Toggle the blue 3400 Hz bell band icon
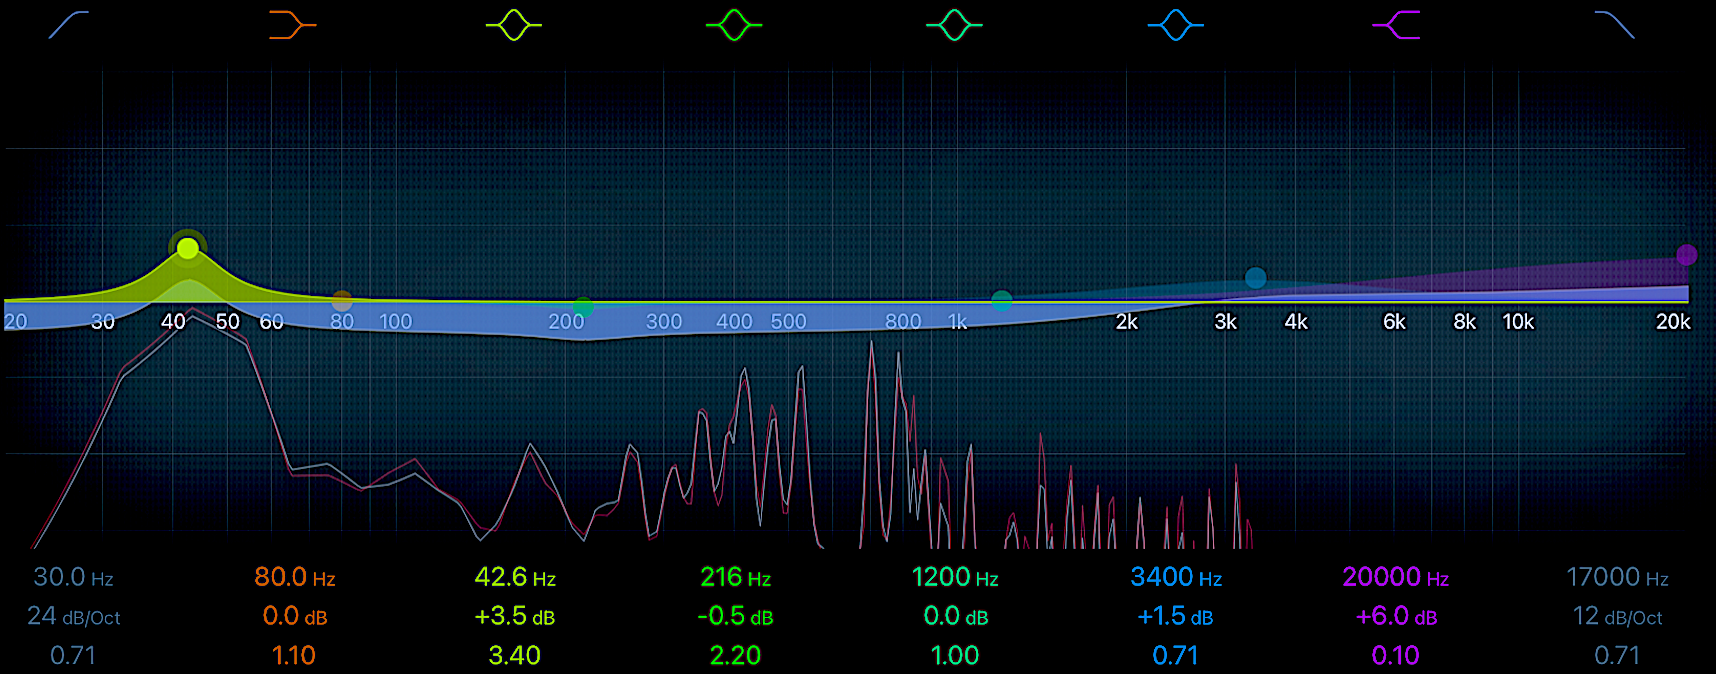Viewport: 1716px width, 674px height. point(1175,25)
